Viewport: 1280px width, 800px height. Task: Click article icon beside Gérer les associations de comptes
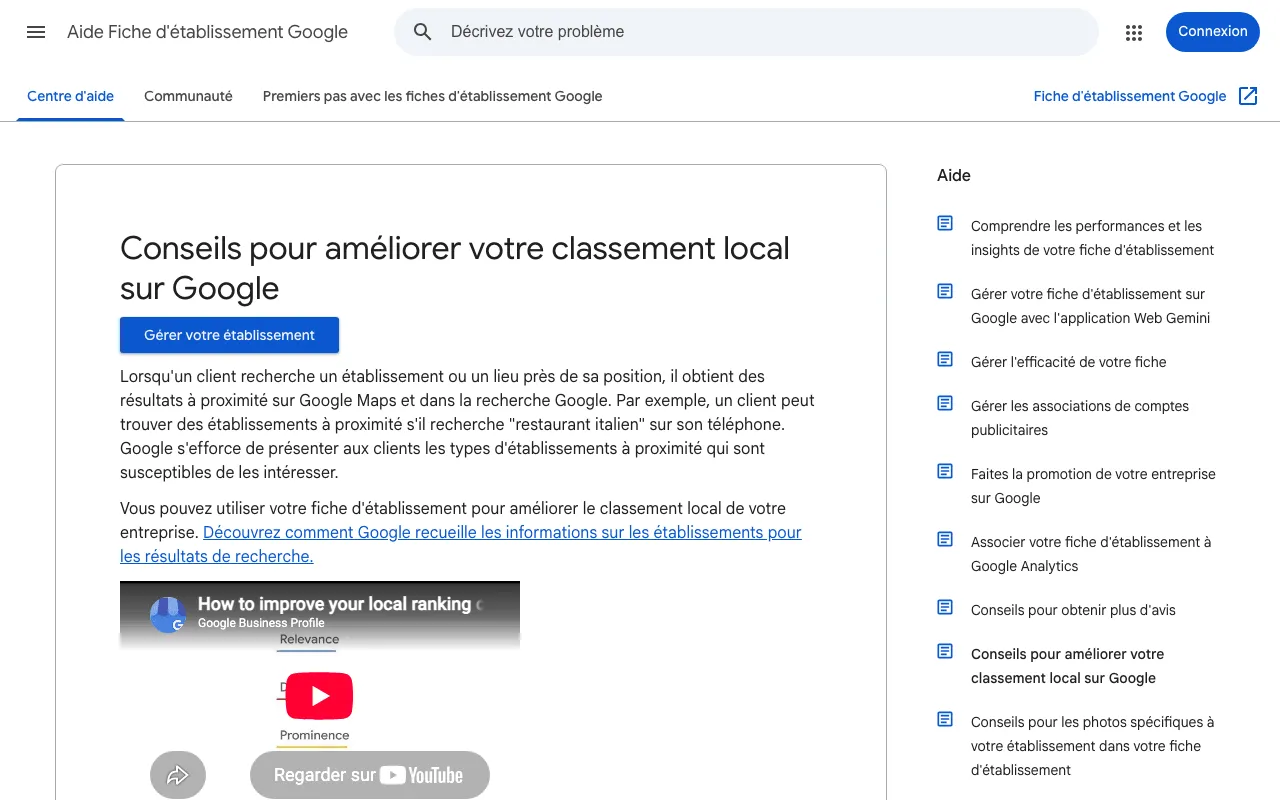tap(945, 403)
